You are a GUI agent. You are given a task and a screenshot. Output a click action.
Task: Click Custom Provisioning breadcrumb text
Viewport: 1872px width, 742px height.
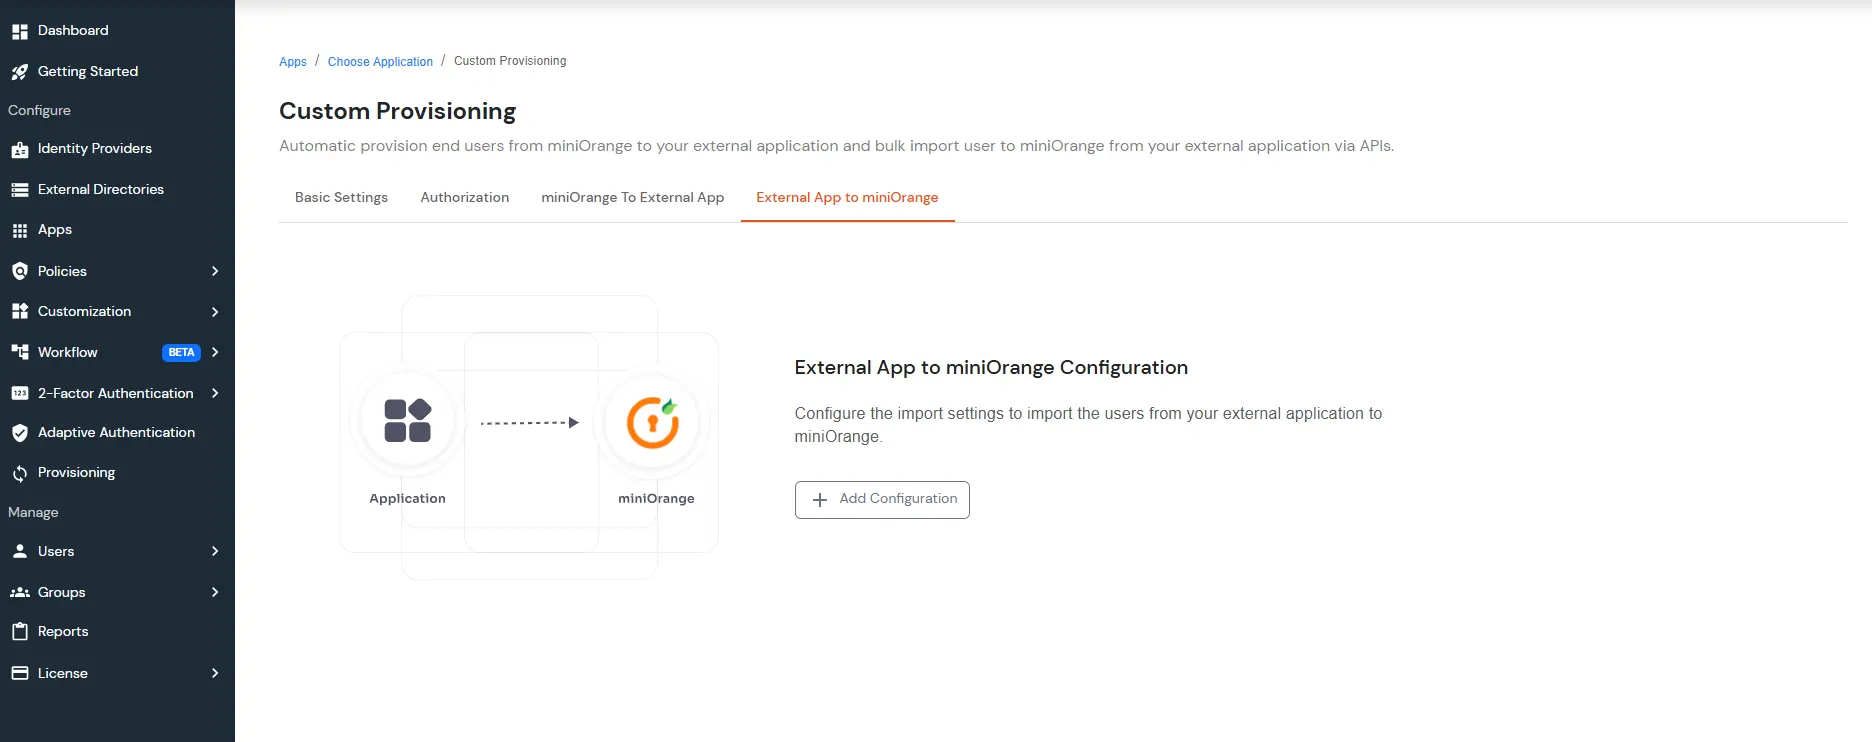510,61
